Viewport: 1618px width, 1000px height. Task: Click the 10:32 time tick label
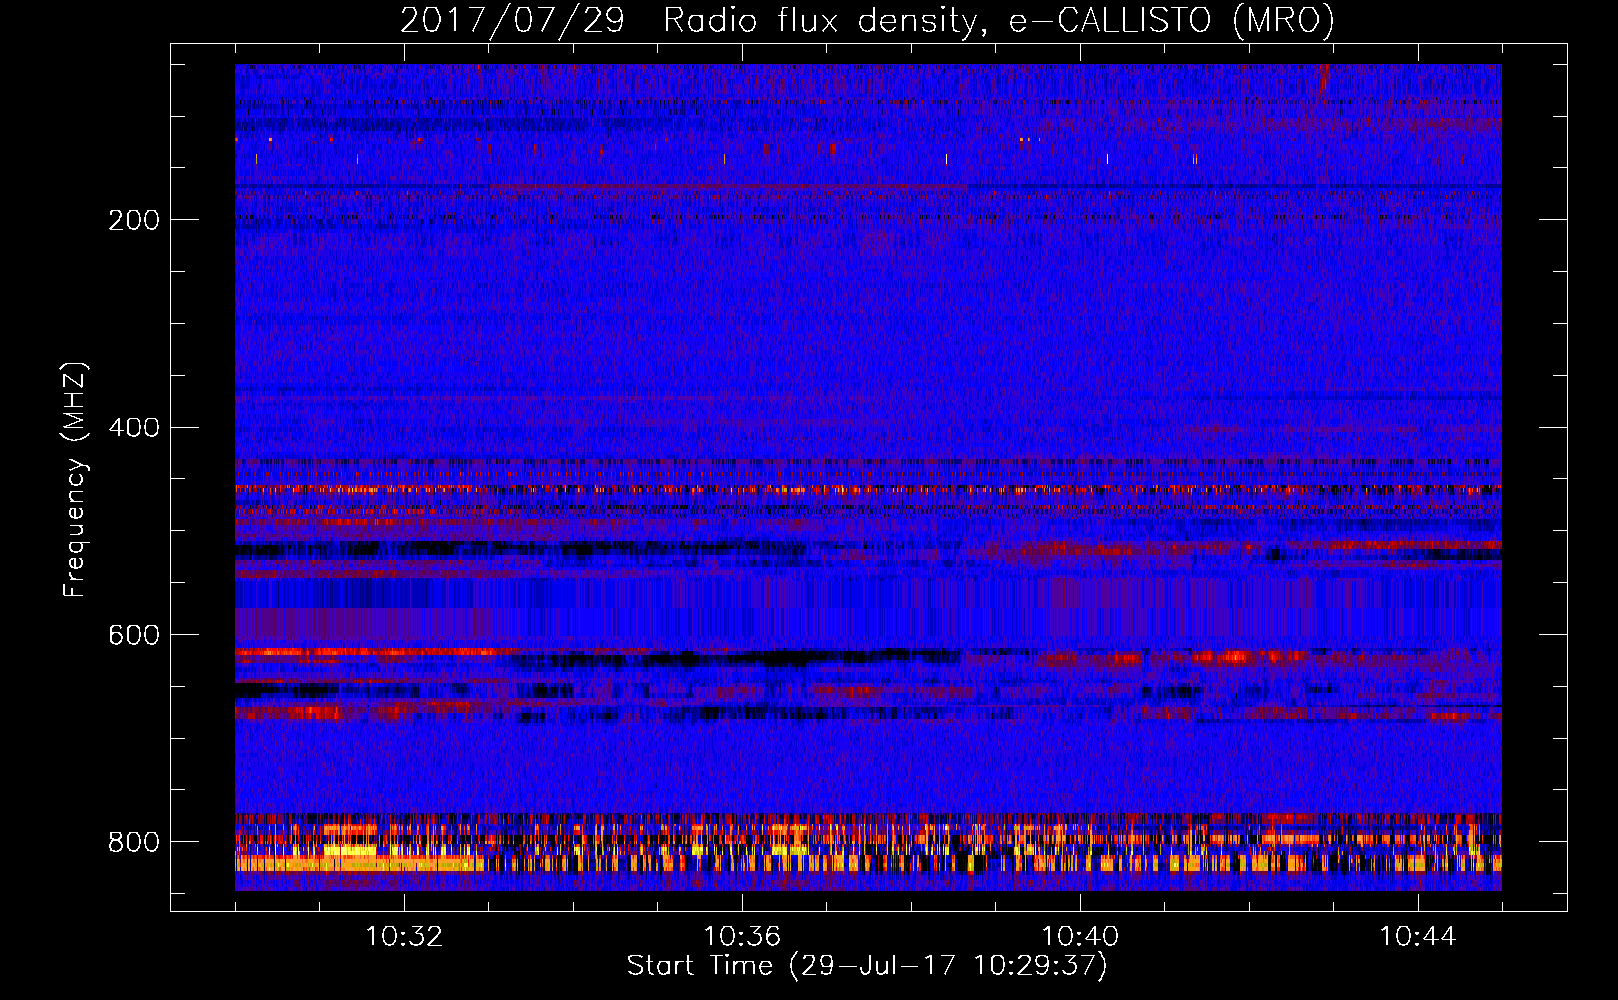[404, 937]
